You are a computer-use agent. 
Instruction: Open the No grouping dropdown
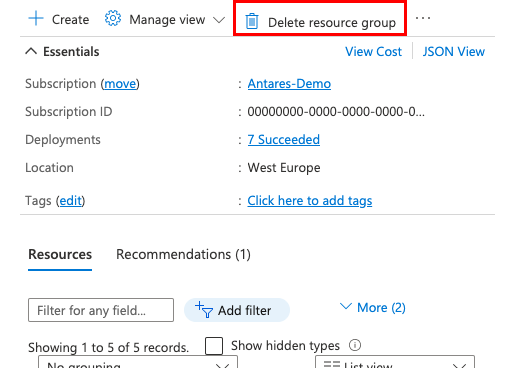138,362
